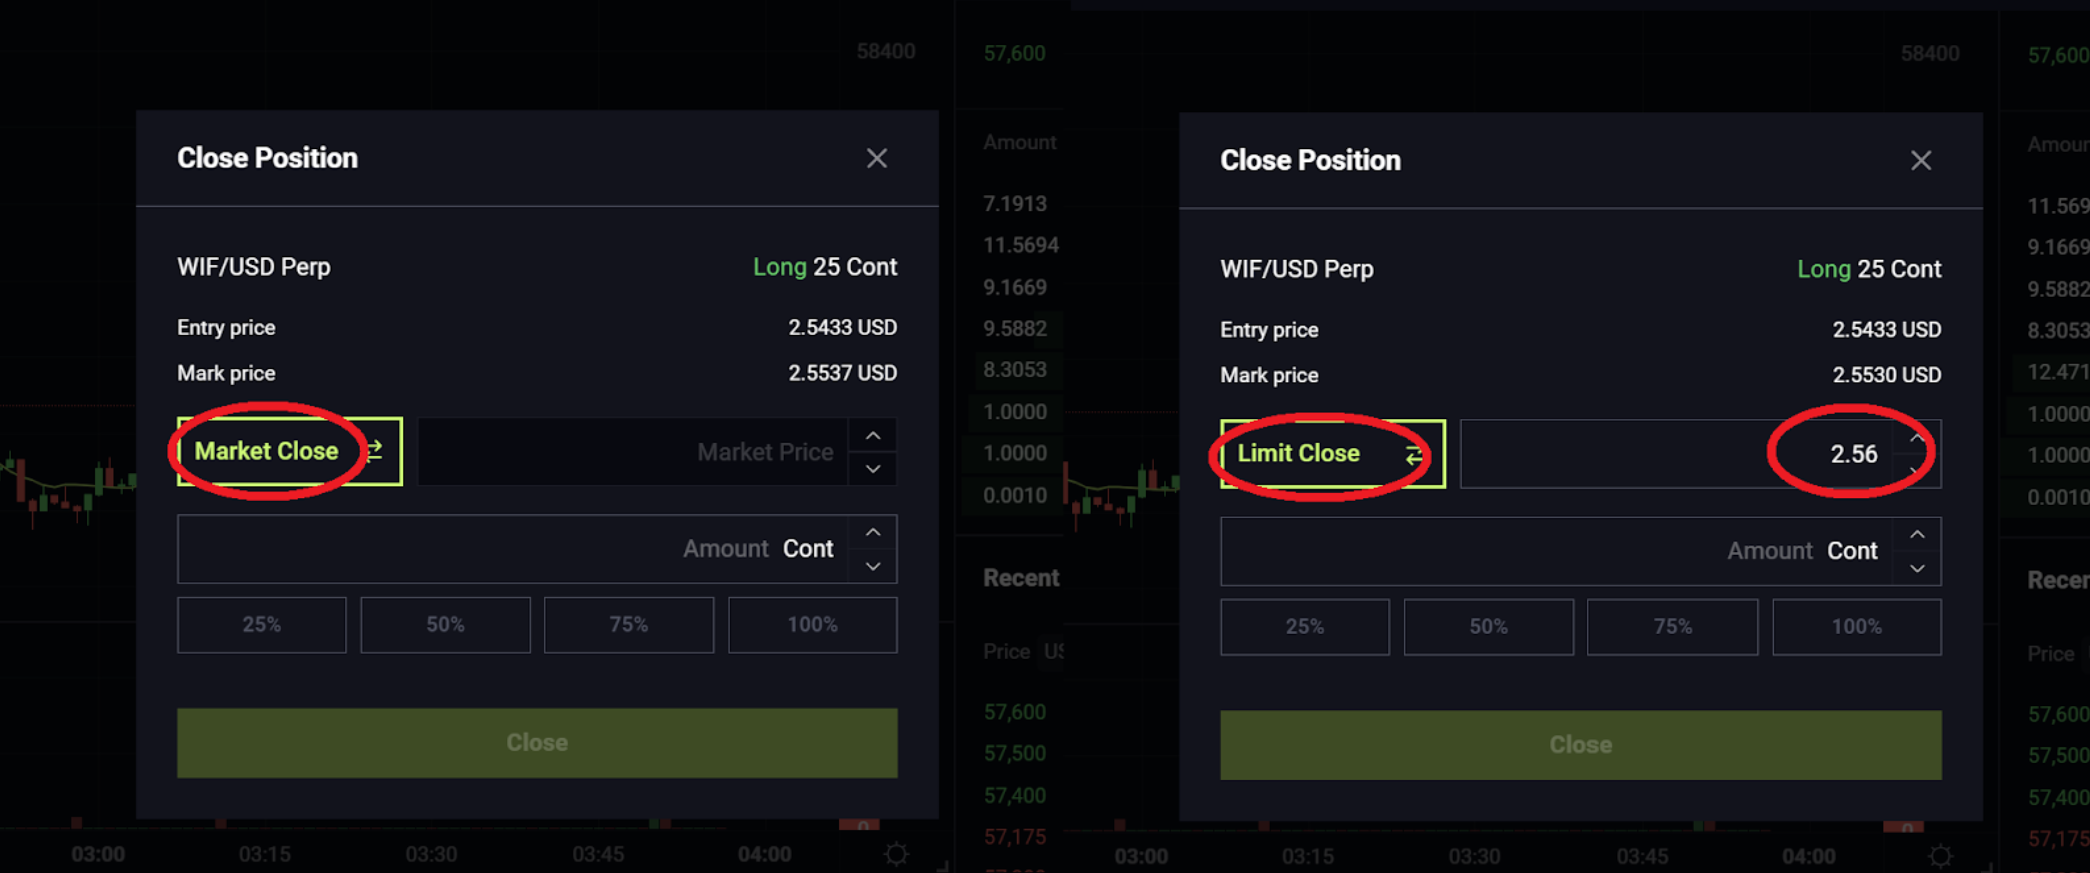Screen dimensions: 2090x873
Task: Toggle Limit Close order type in right dialog
Action: pos(1333,453)
